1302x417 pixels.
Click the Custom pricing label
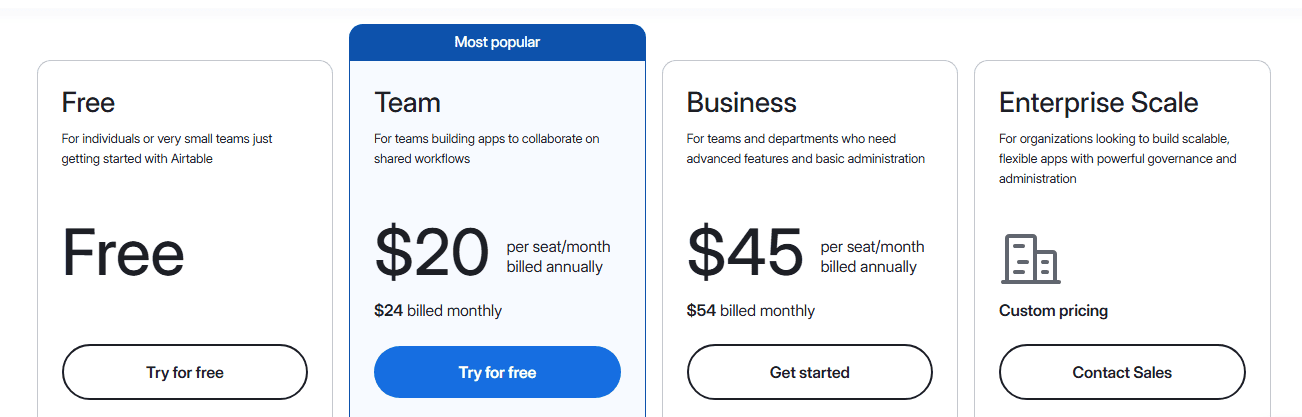pos(1053,311)
